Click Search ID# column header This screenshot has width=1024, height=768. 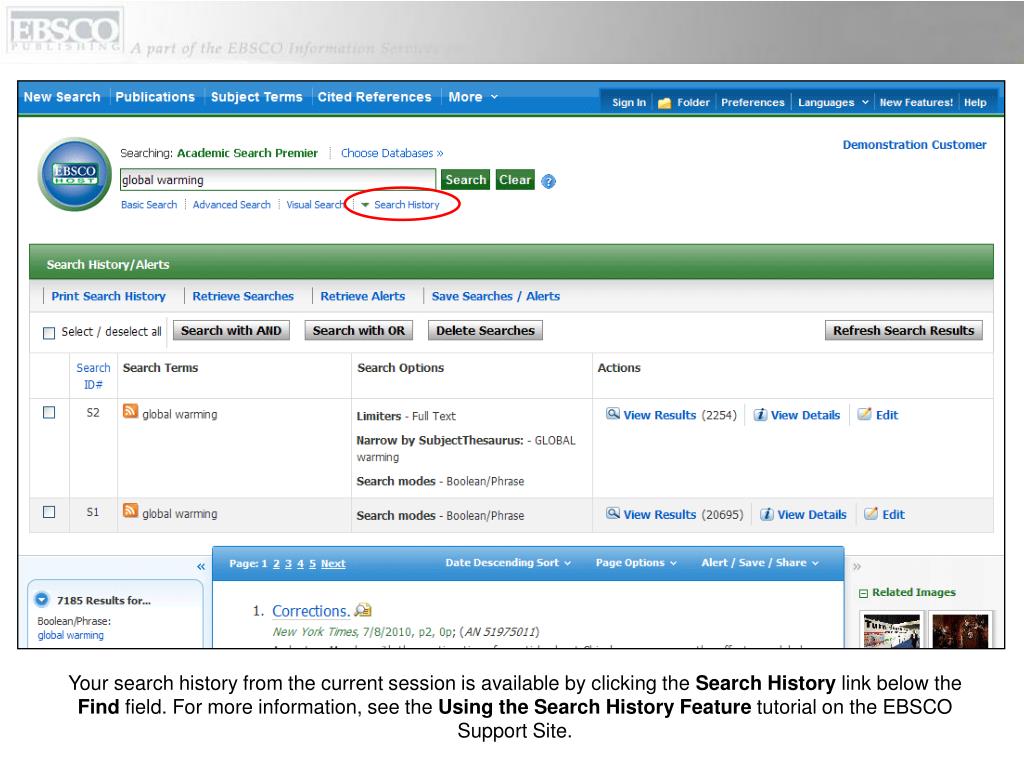pos(93,376)
